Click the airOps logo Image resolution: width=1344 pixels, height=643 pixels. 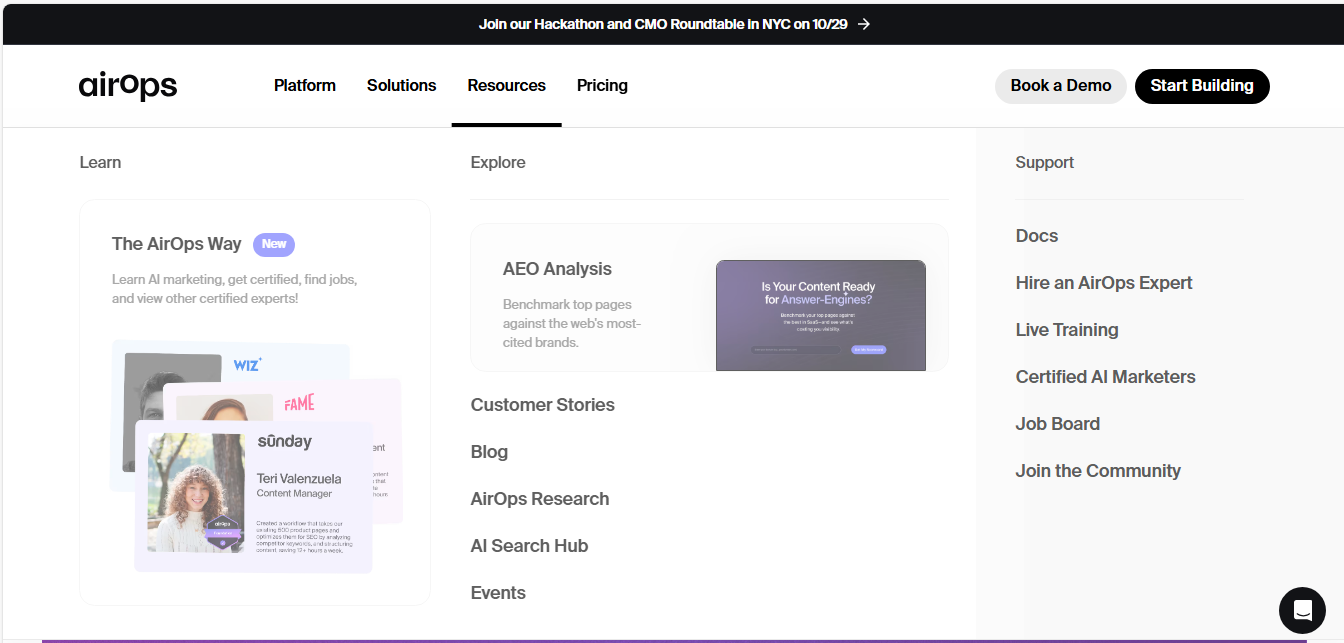pyautogui.click(x=128, y=86)
